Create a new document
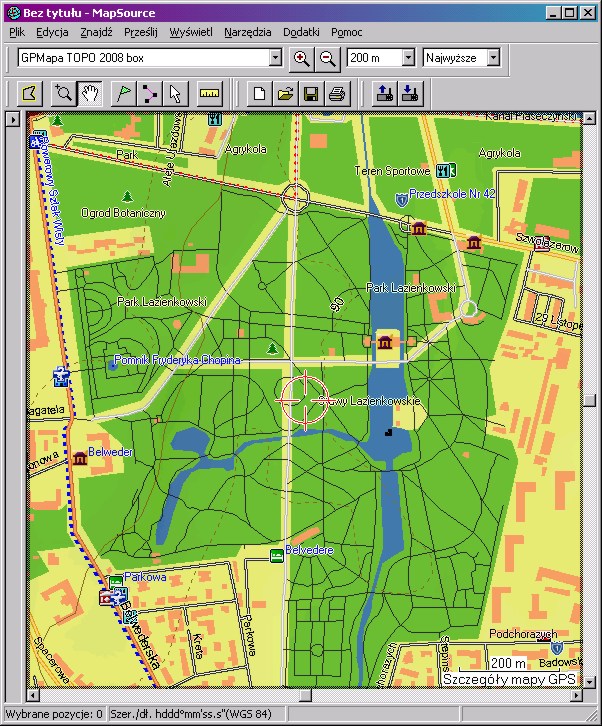The height and width of the screenshot is (726, 602). pos(259,94)
